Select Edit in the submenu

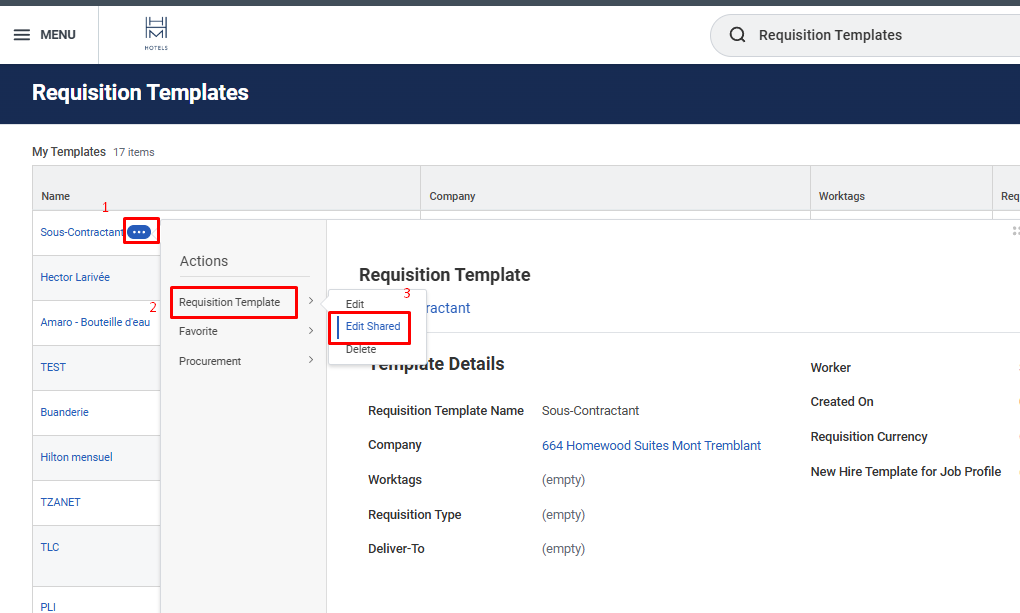pos(355,303)
